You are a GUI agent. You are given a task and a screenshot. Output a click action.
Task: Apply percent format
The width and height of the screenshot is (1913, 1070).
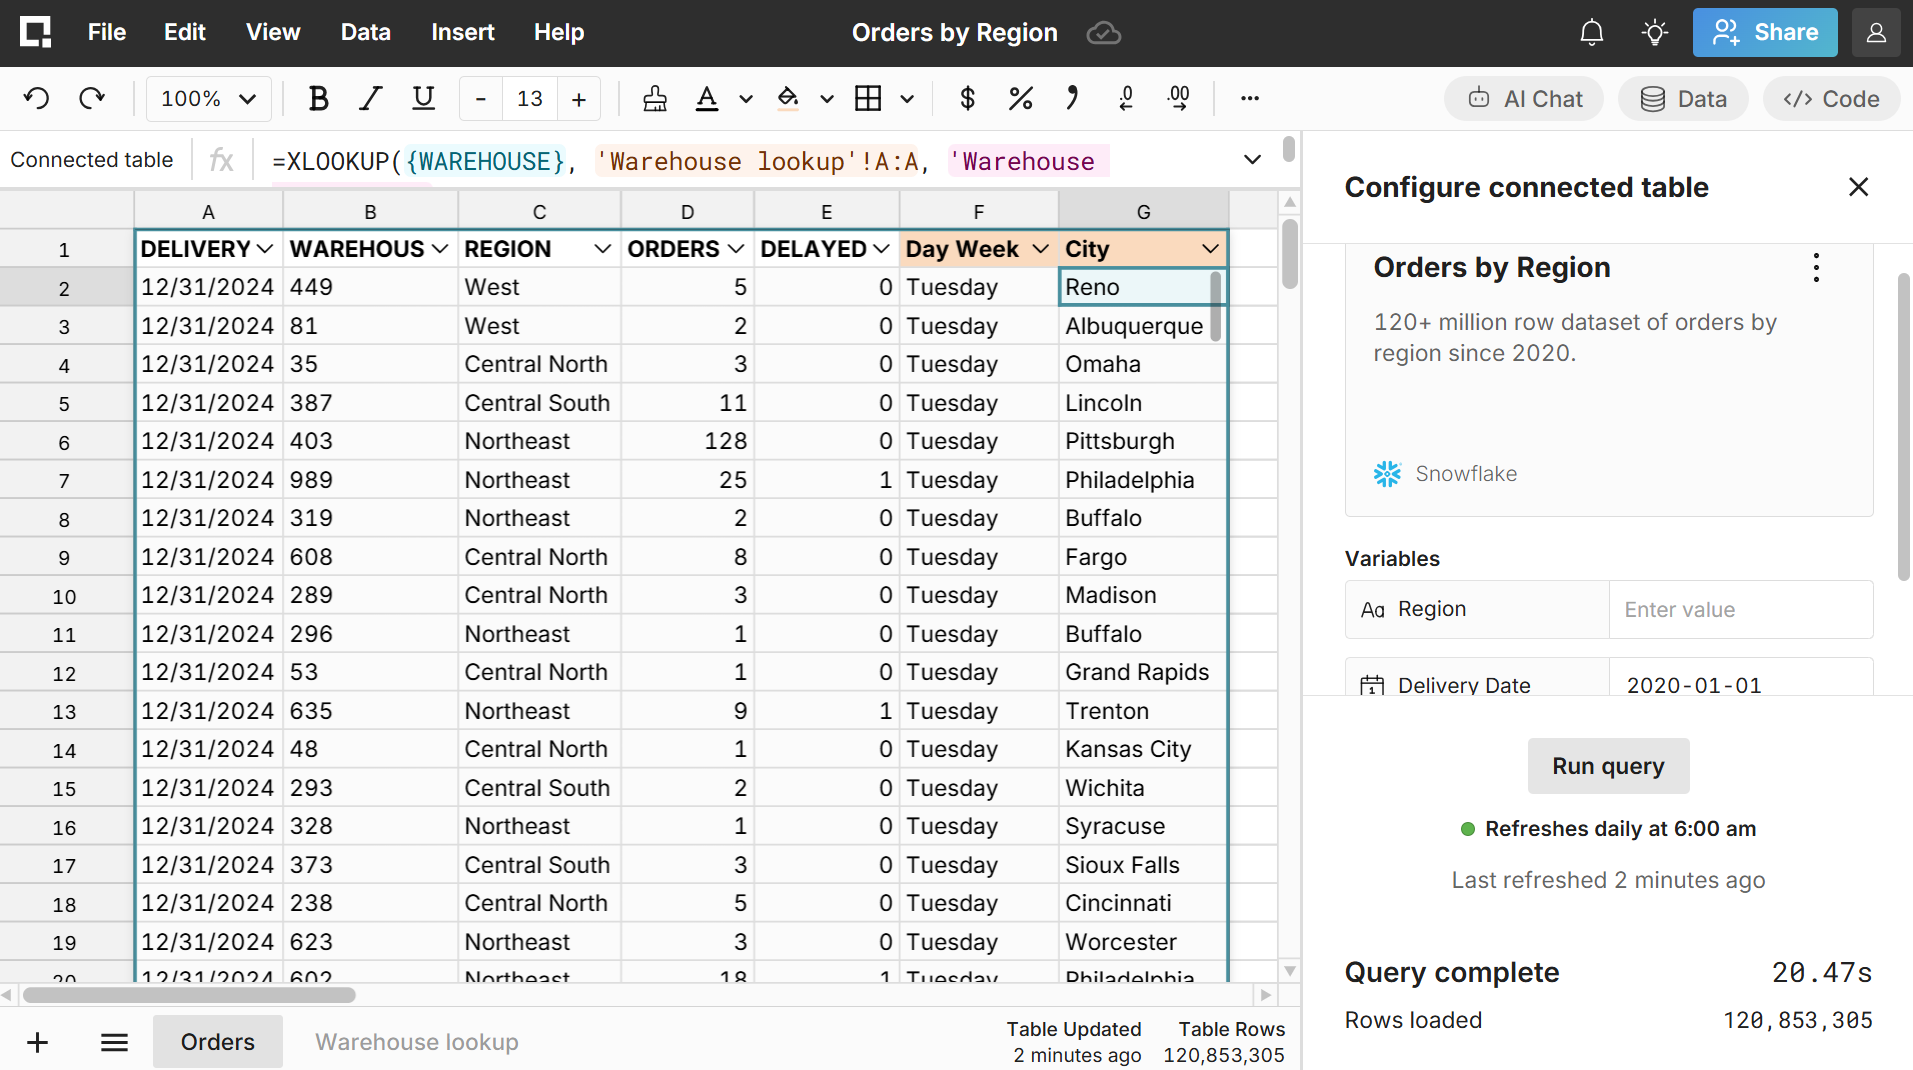1020,98
